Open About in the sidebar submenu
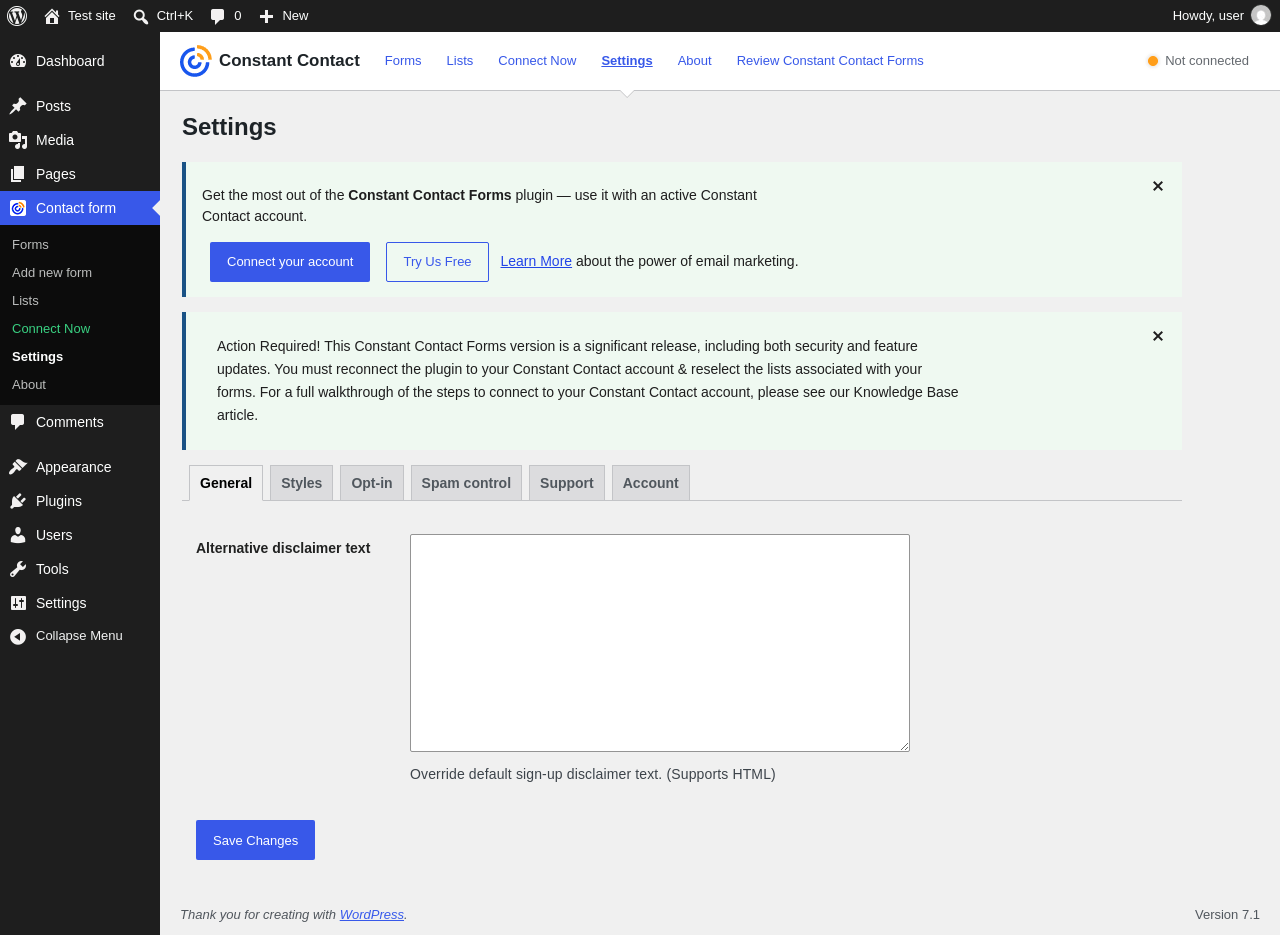 pos(29,385)
